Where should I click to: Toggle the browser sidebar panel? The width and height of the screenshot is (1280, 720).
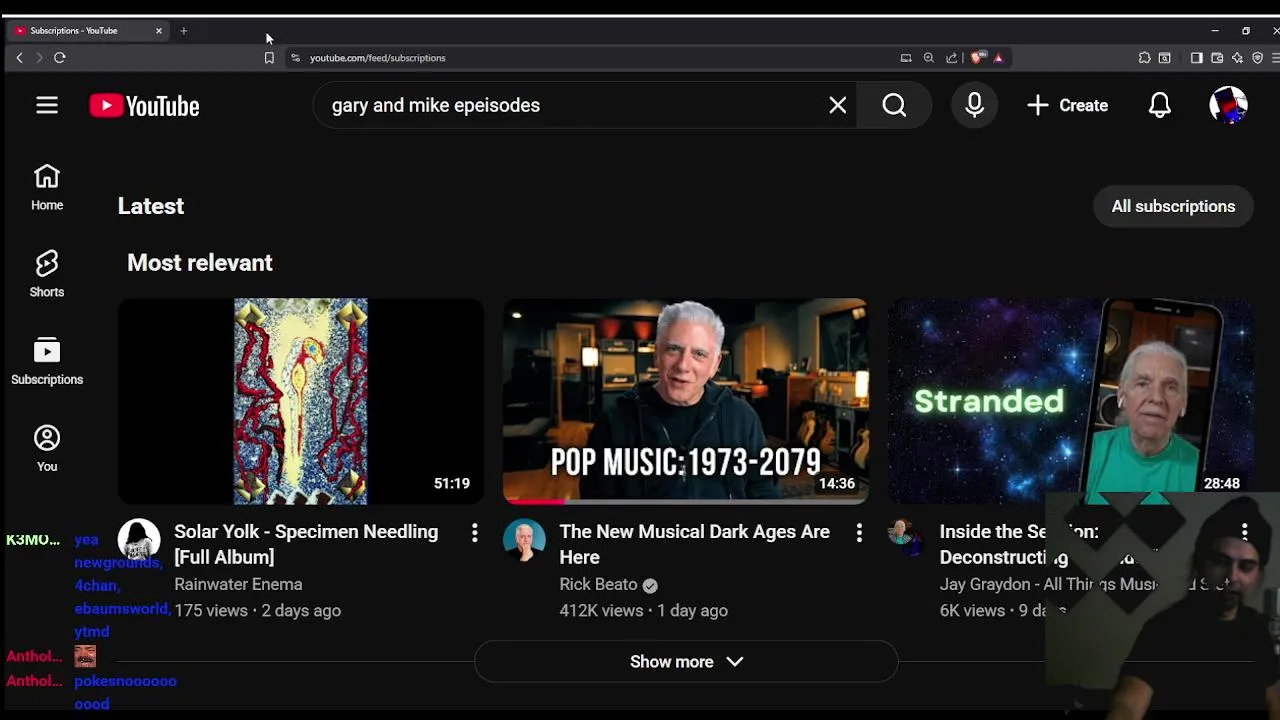click(1196, 58)
